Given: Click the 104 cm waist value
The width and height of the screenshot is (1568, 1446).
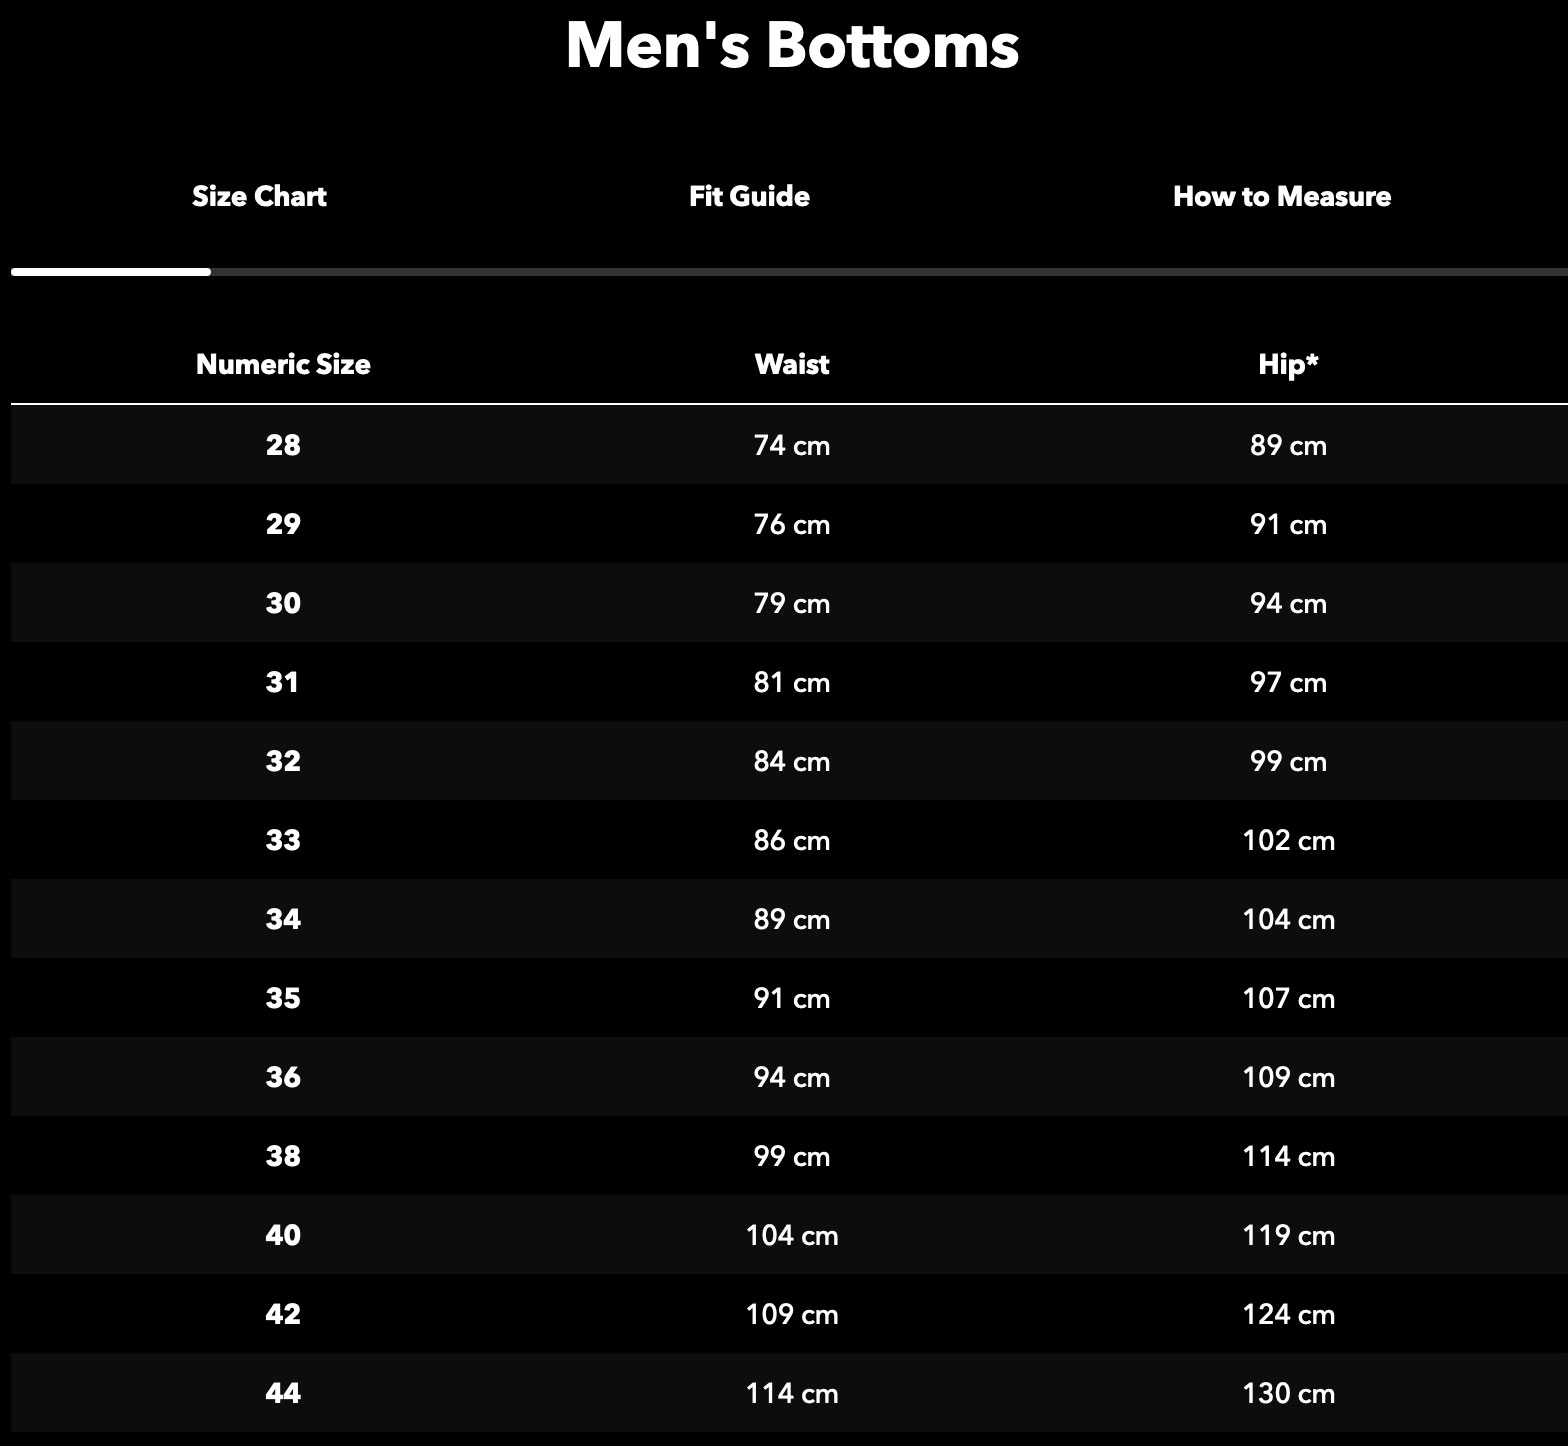Looking at the screenshot, I should click(x=792, y=1235).
